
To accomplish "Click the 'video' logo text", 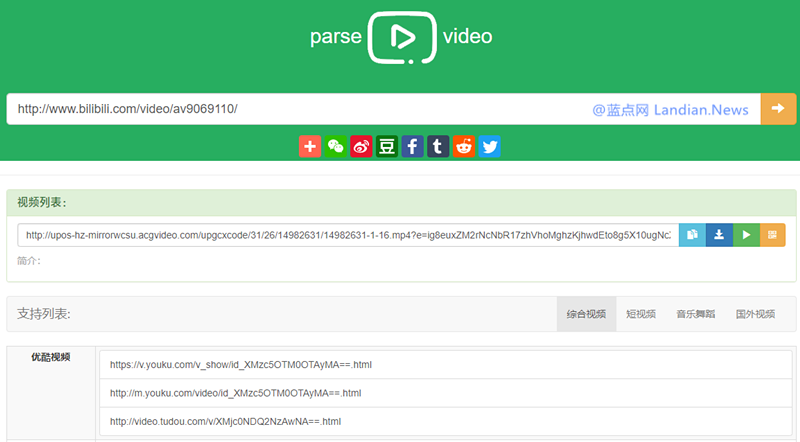I will coord(467,36).
